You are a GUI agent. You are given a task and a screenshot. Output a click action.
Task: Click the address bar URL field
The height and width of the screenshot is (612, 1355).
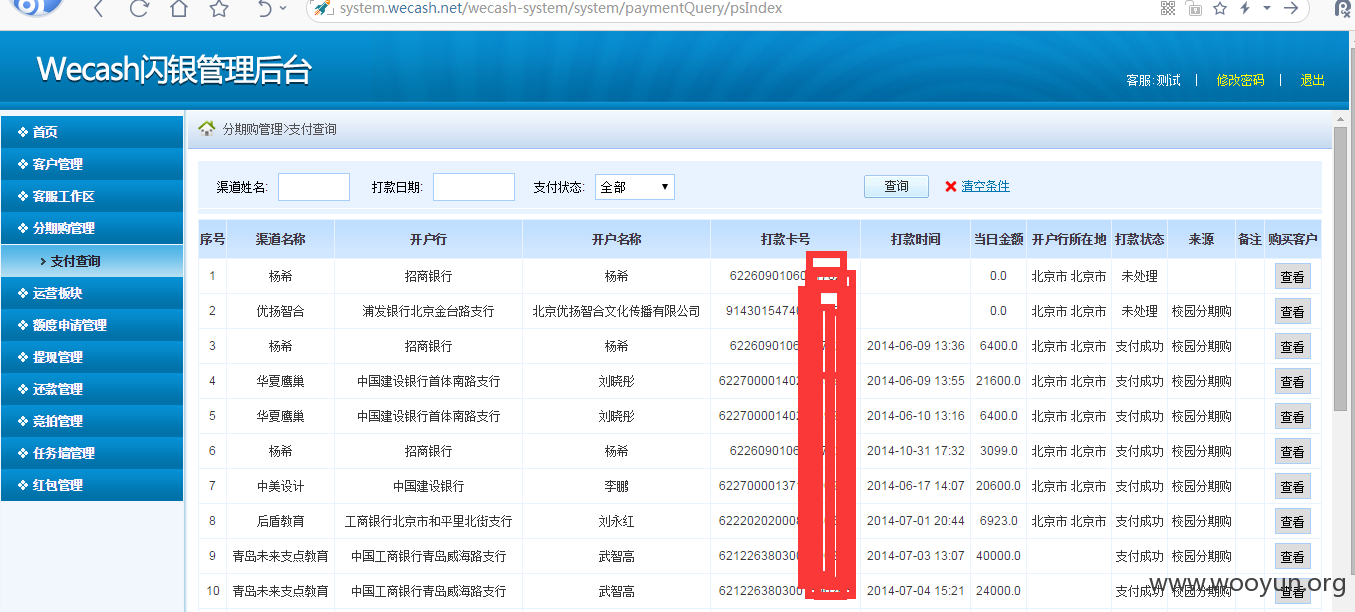[740, 8]
